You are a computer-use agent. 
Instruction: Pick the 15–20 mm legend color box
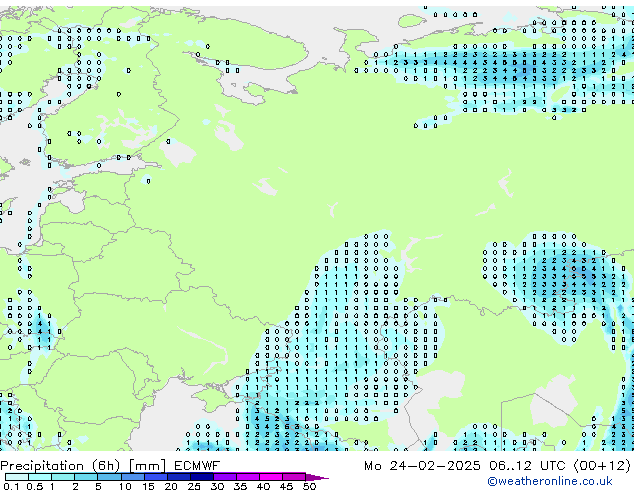(x=155, y=477)
